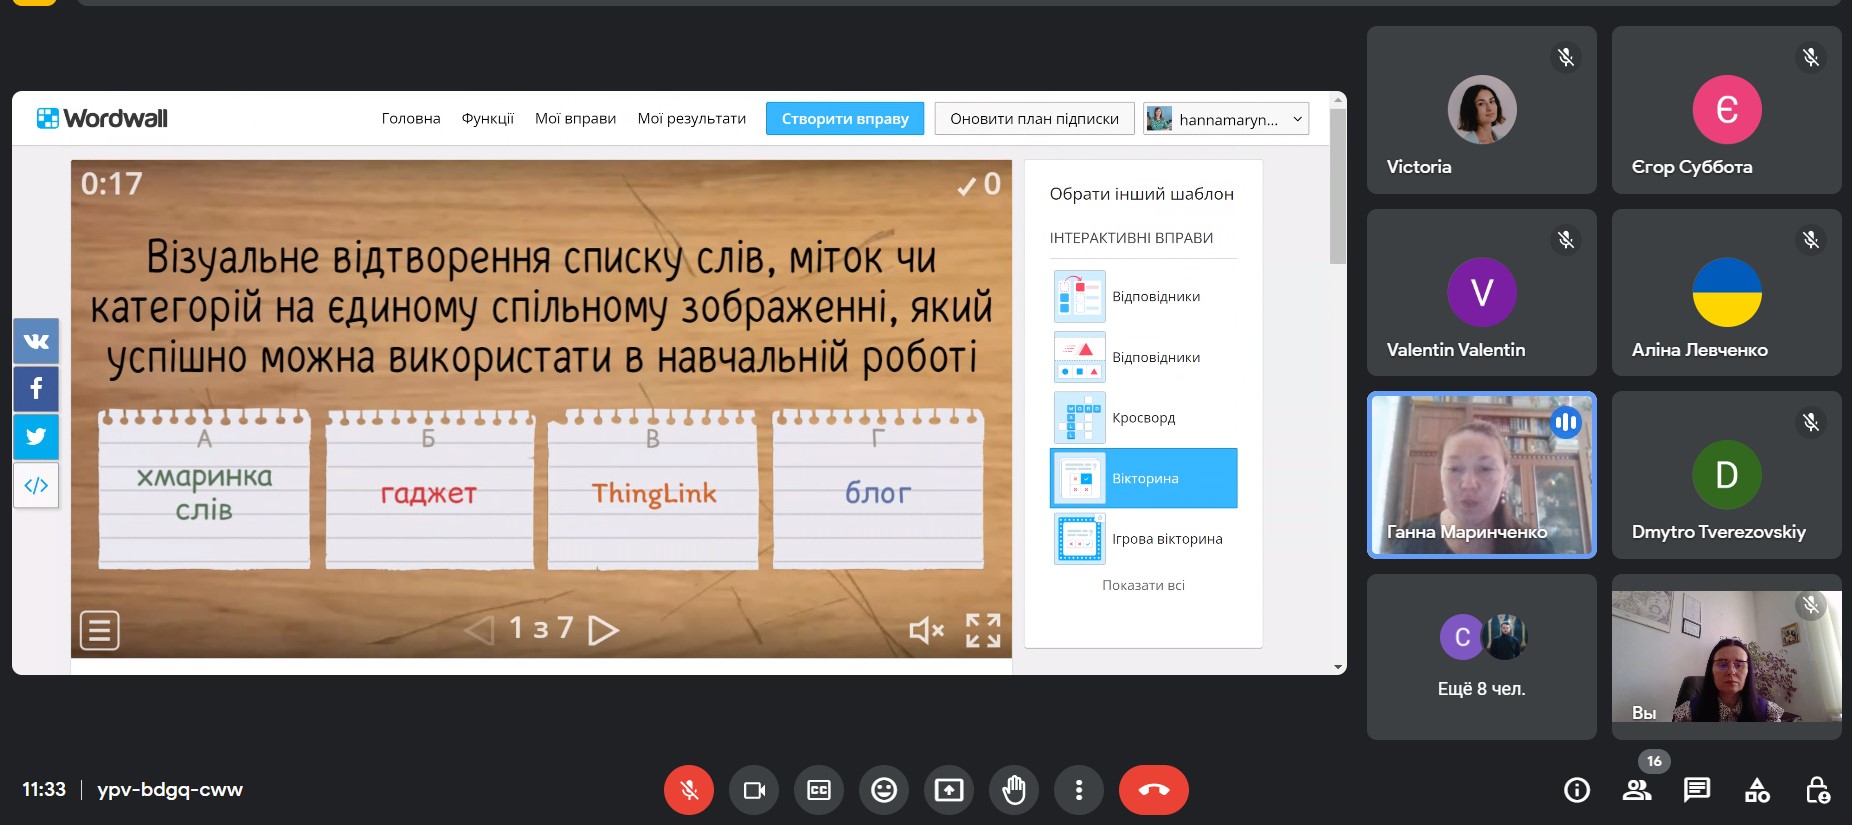Click the Wordwall logo
Image resolution: width=1852 pixels, height=825 pixels.
pyautogui.click(x=102, y=118)
